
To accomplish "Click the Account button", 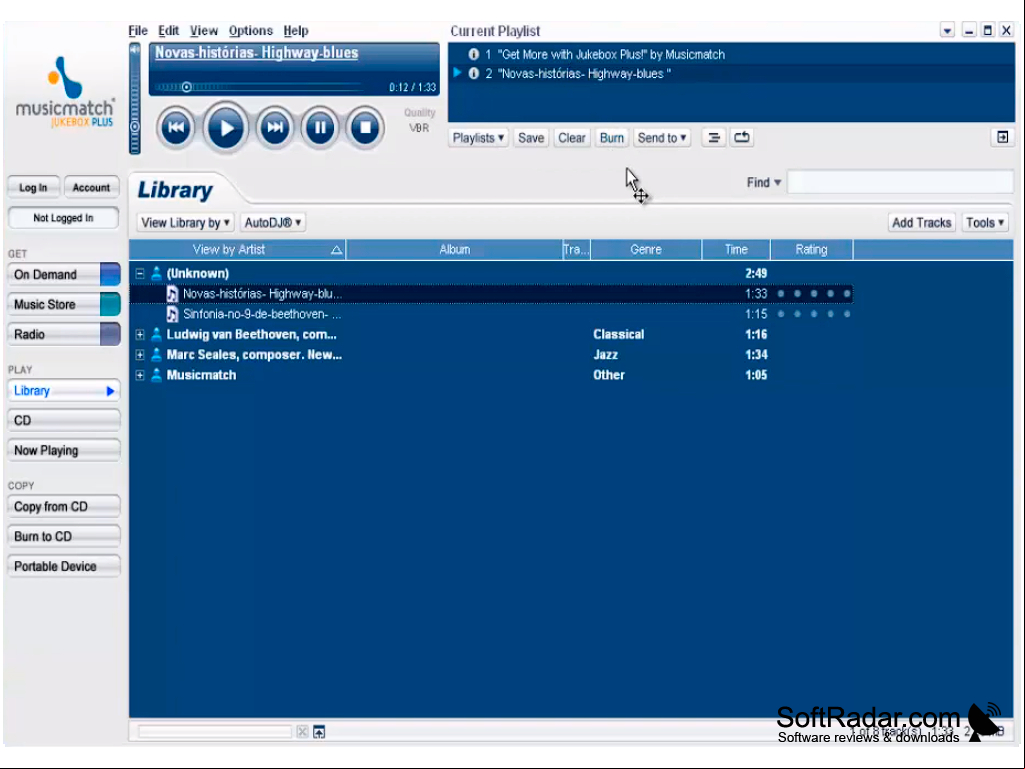I will click(x=91, y=188).
